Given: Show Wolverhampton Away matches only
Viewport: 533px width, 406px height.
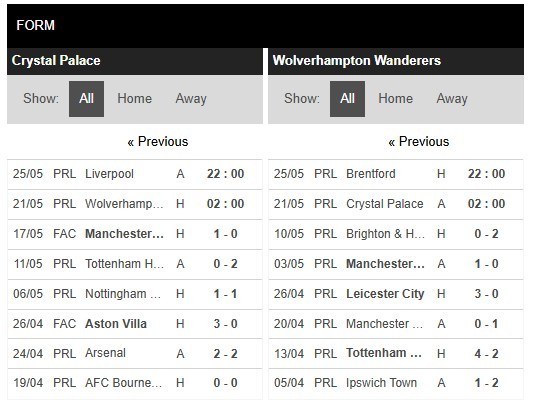Looking at the screenshot, I should pyautogui.click(x=452, y=99).
